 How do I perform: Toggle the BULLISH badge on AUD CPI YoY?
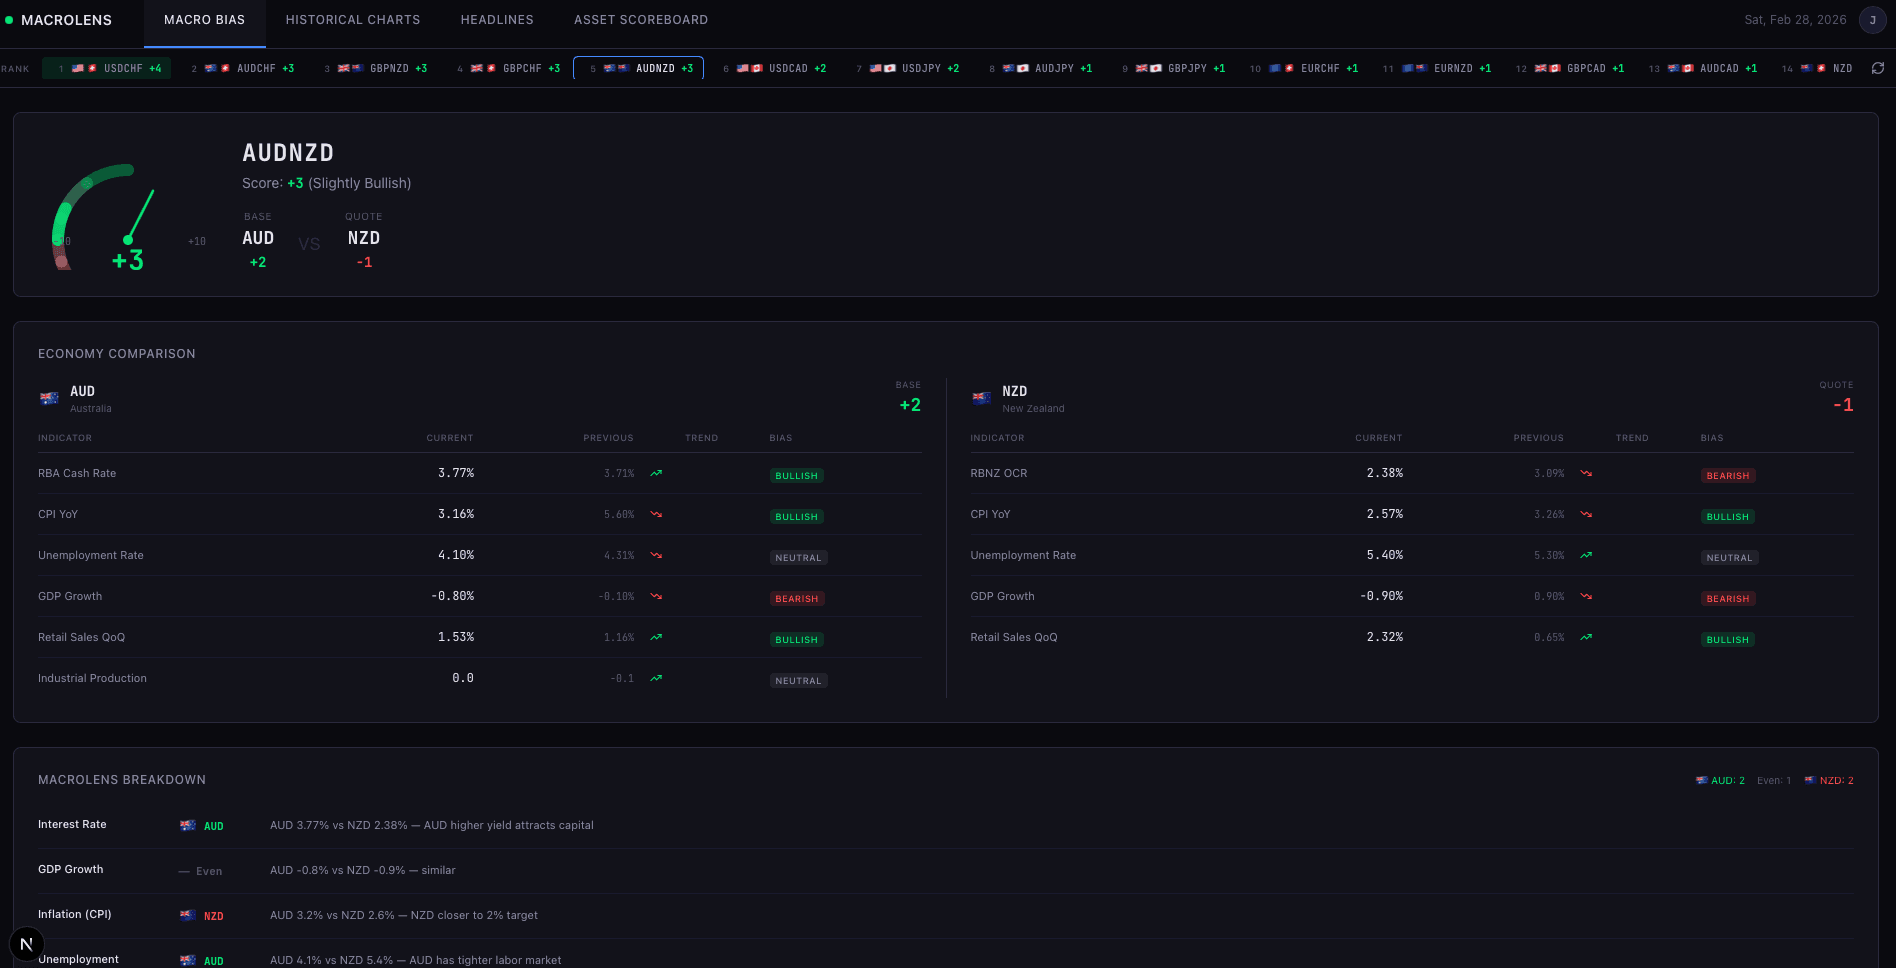(x=796, y=516)
